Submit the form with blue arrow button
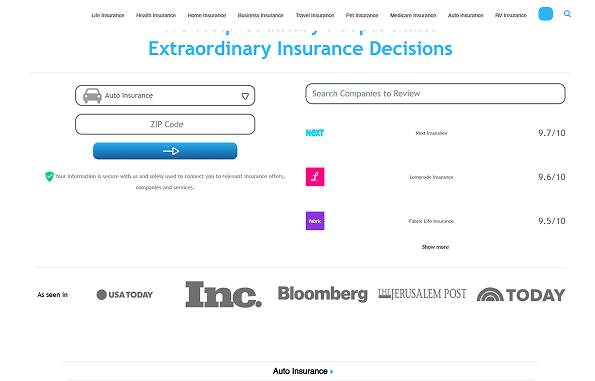The width and height of the screenshot is (595, 381). pos(165,151)
